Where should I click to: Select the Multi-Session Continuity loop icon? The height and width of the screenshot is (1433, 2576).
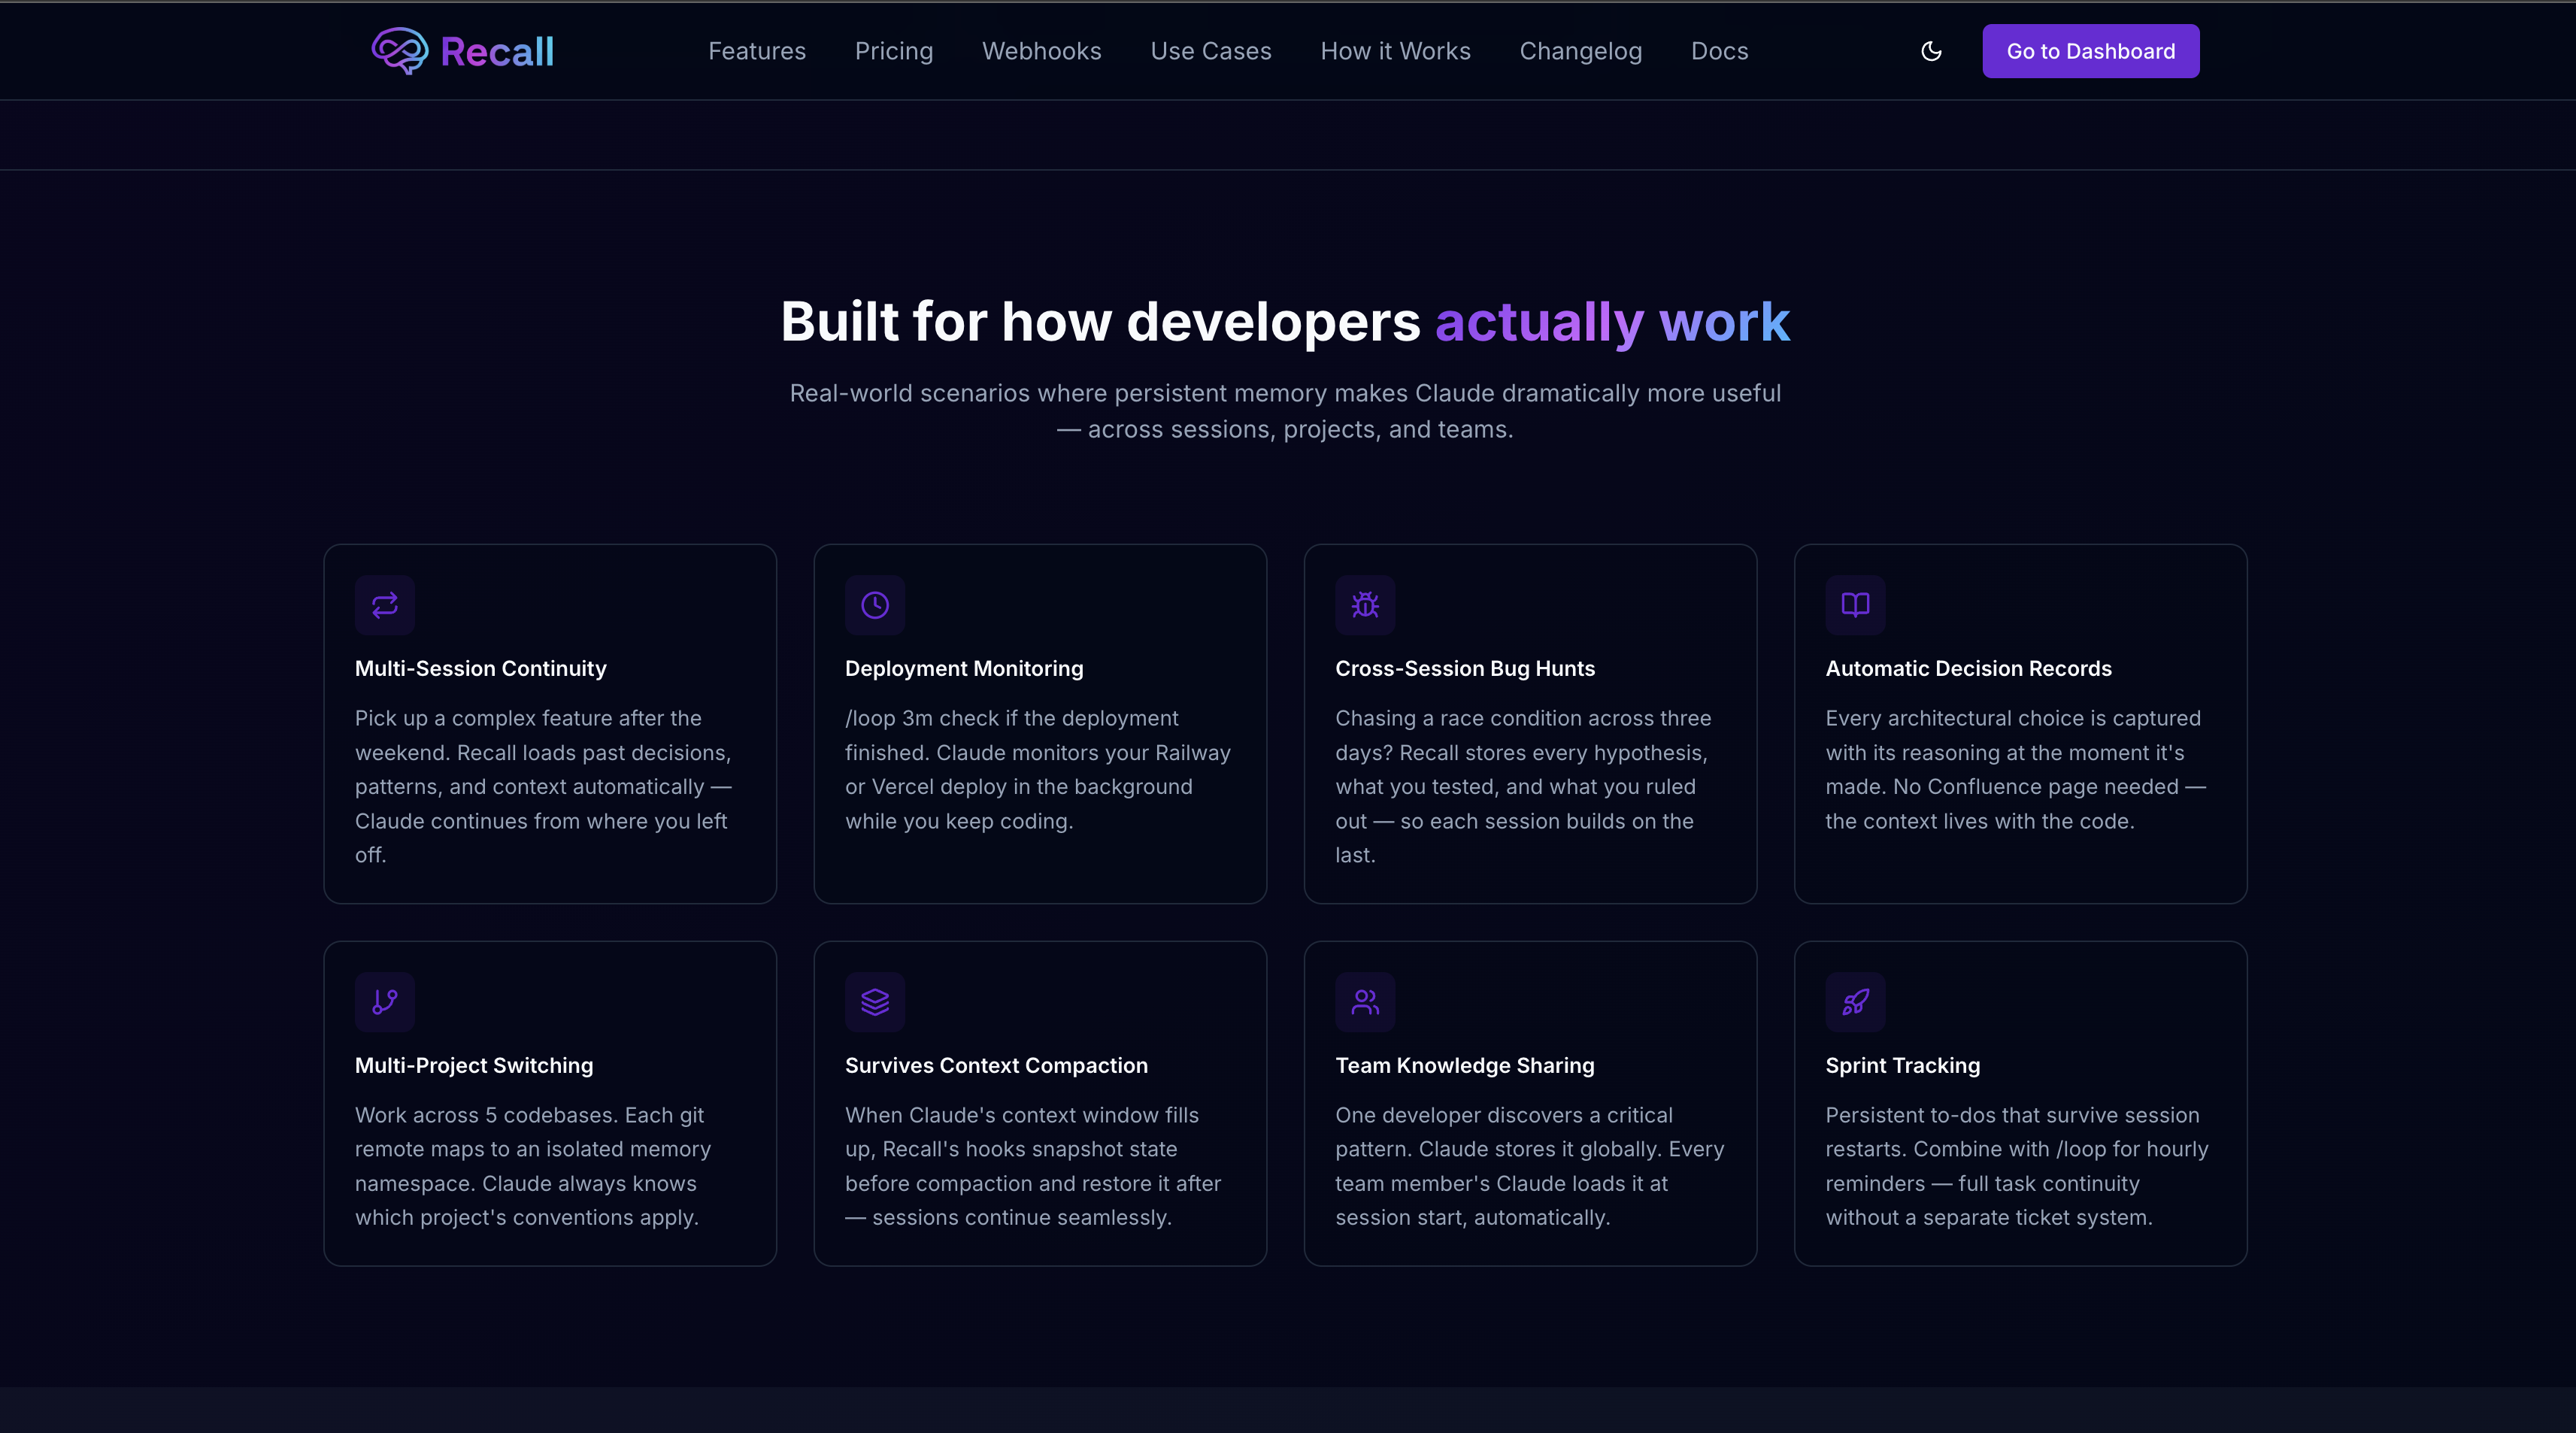tap(384, 605)
